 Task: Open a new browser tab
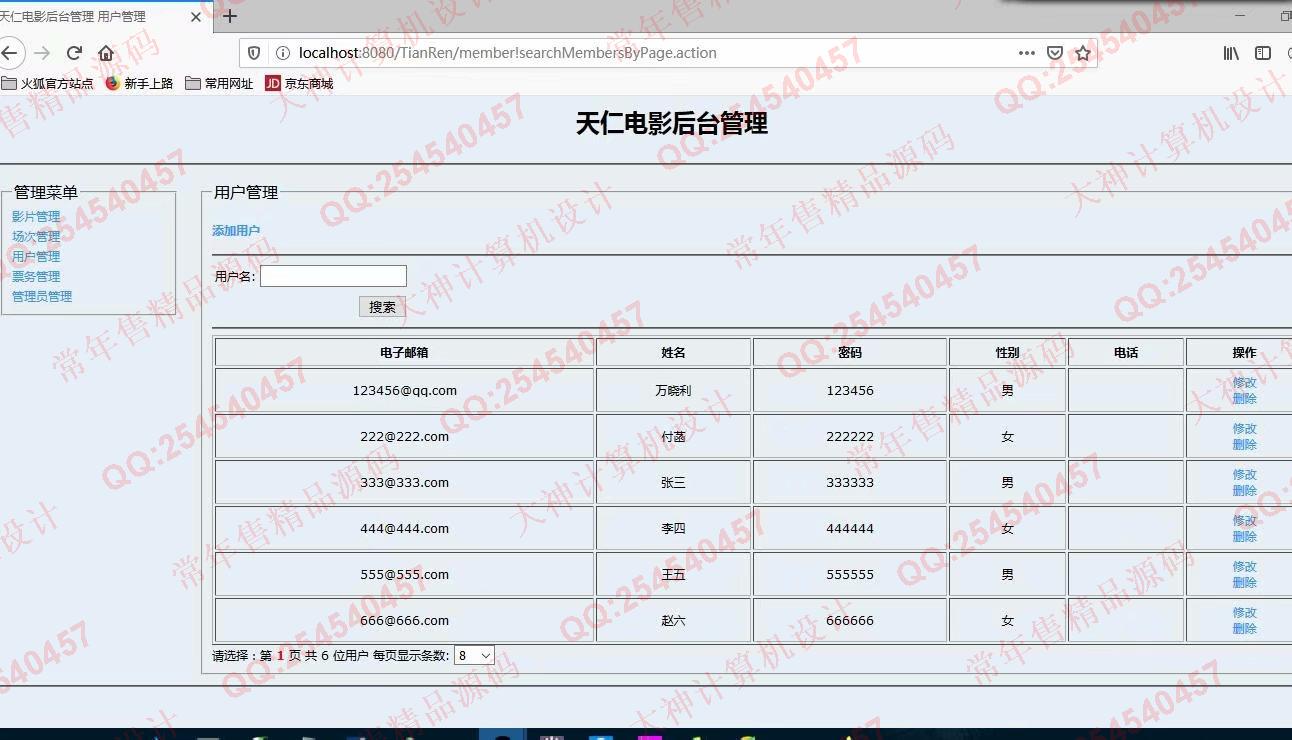click(230, 16)
